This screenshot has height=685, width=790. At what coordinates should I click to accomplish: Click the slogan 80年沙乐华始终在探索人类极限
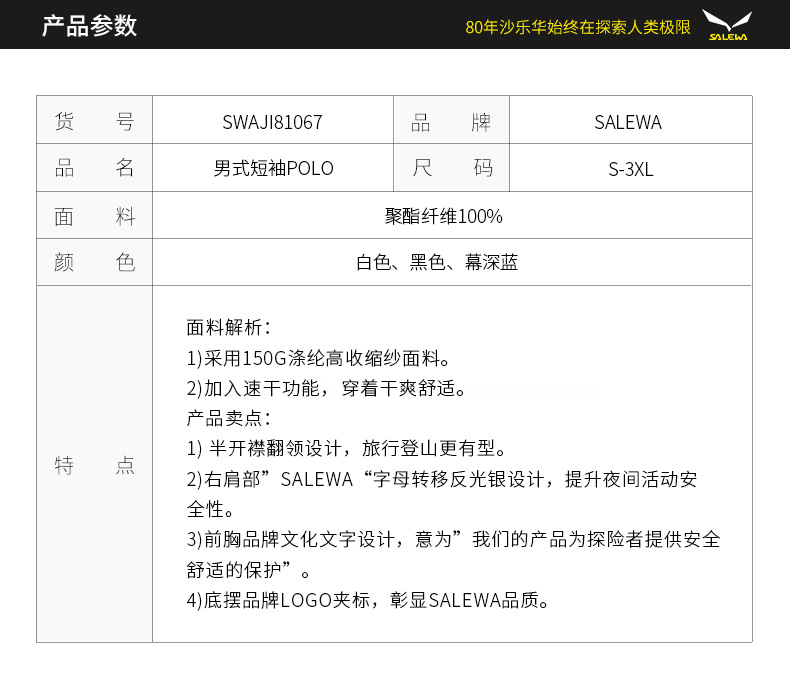(577, 27)
